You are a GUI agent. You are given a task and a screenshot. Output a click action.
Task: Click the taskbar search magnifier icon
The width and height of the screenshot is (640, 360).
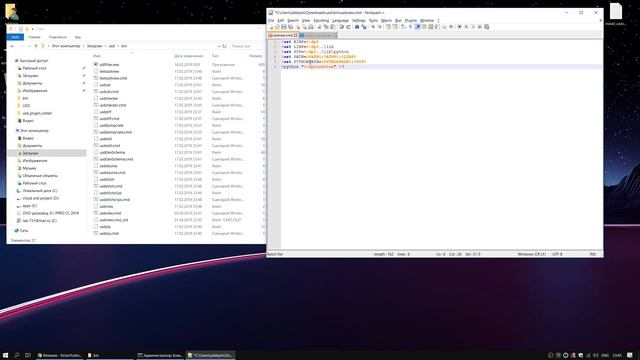click(17, 356)
